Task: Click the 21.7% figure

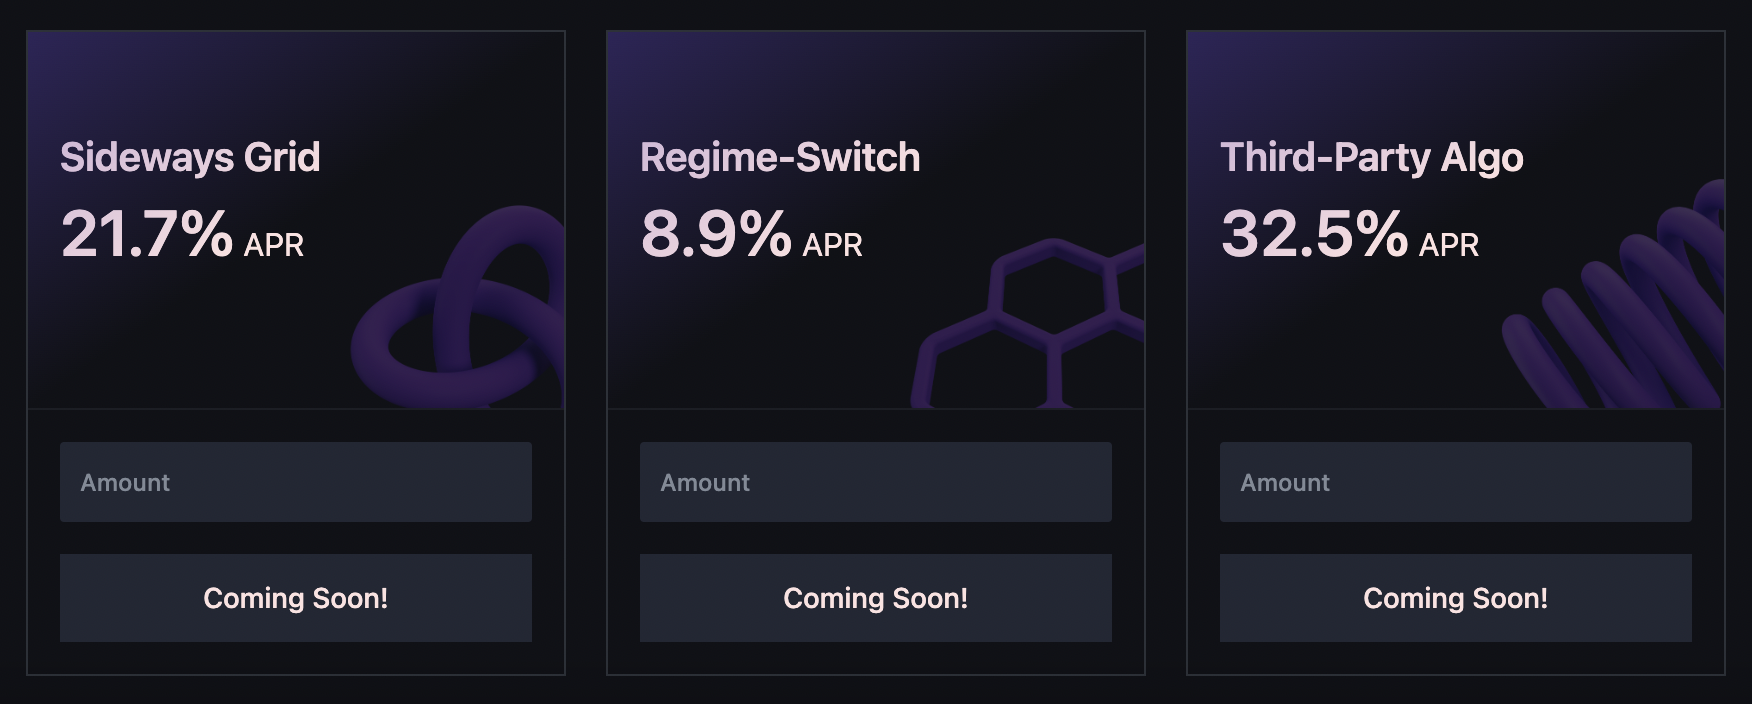Action: [x=147, y=234]
